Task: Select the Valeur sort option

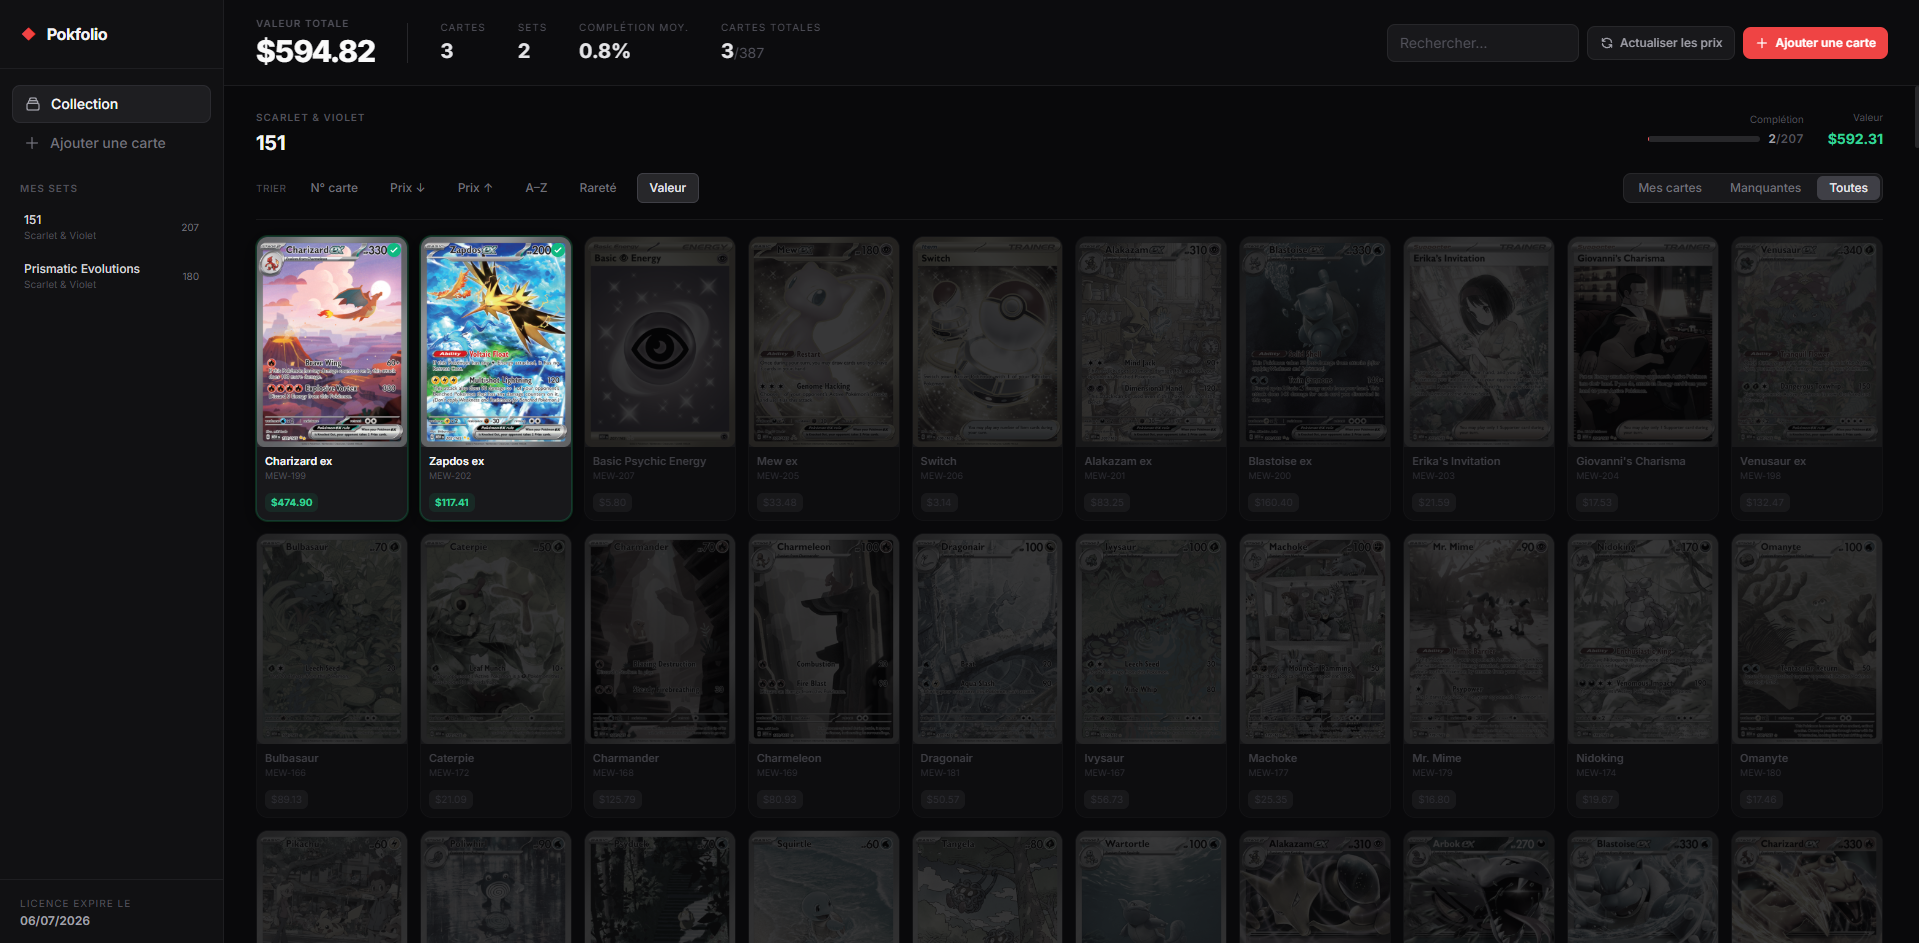Action: (668, 188)
